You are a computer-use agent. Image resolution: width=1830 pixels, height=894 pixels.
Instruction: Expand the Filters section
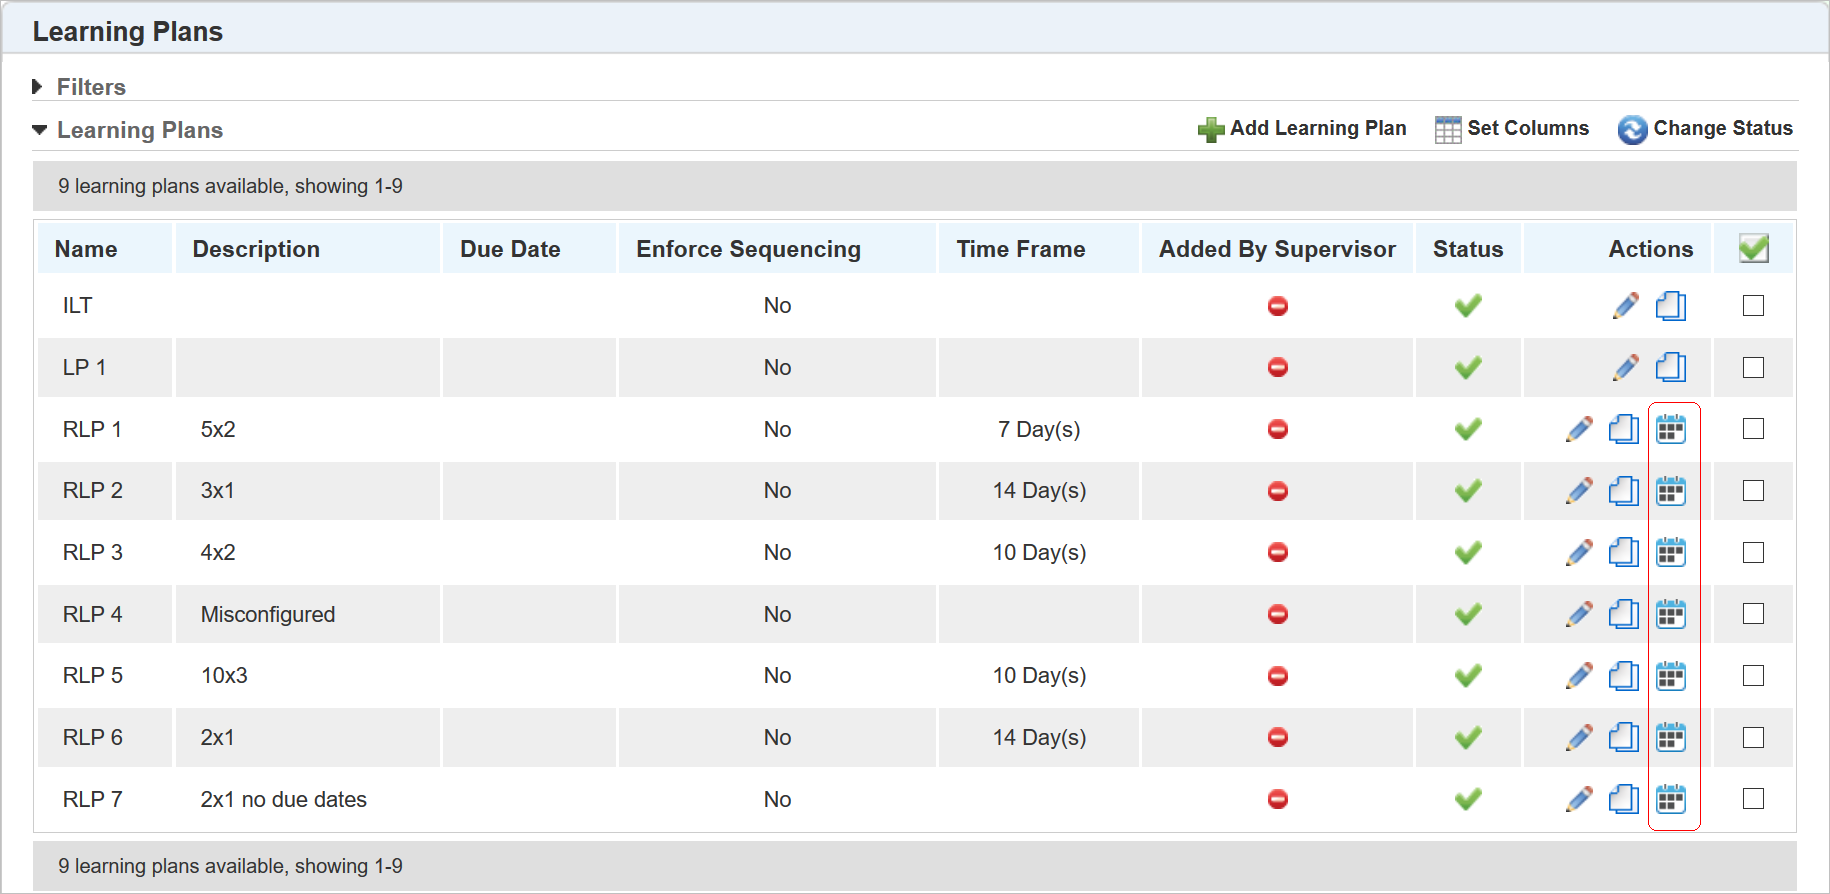tap(38, 87)
